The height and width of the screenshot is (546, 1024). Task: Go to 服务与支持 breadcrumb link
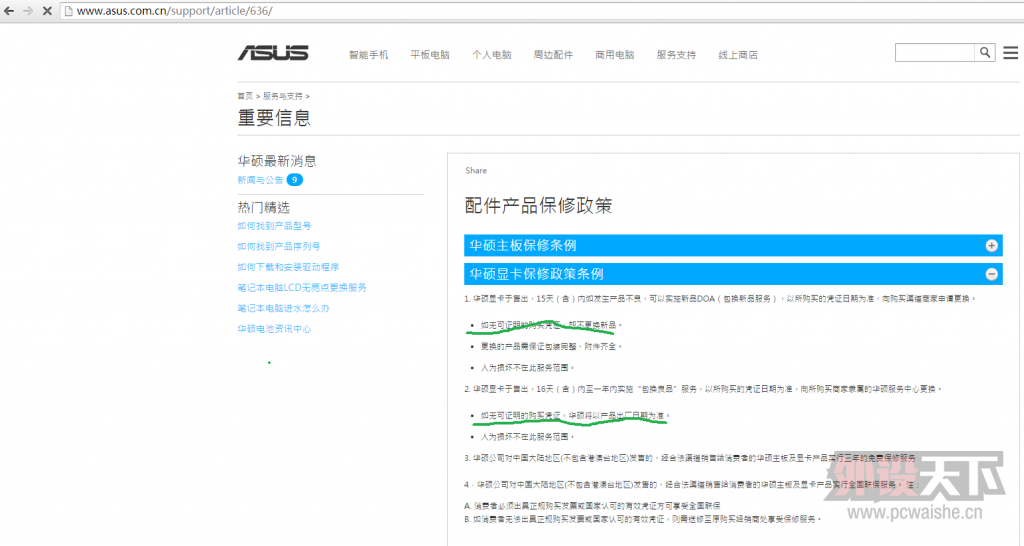(x=283, y=96)
